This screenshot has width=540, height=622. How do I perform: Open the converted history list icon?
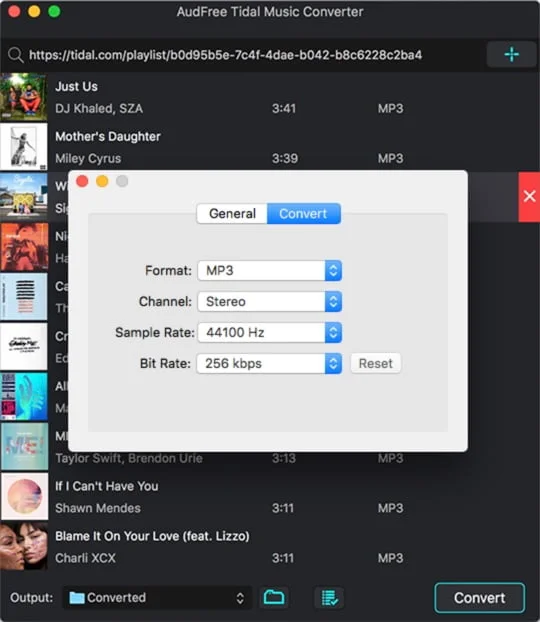pos(329,597)
